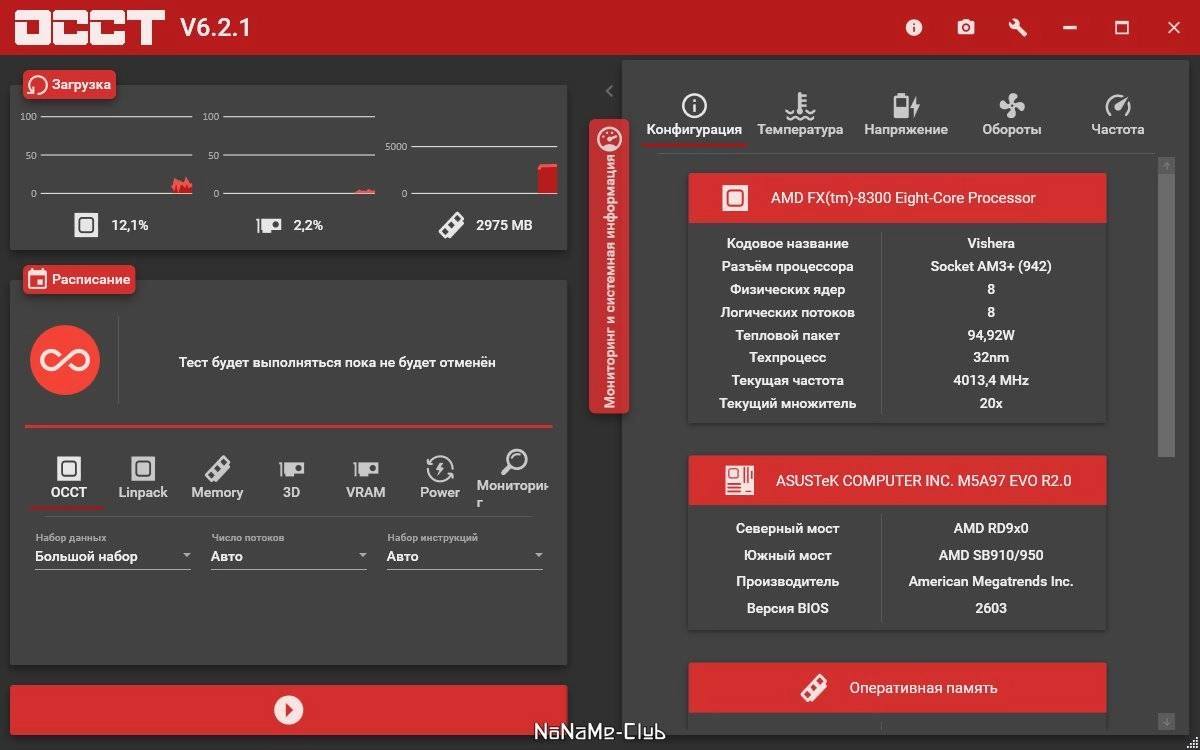This screenshot has height=750, width=1200.
Task: Open the Обороты fan tab
Action: pyautogui.click(x=1012, y=116)
